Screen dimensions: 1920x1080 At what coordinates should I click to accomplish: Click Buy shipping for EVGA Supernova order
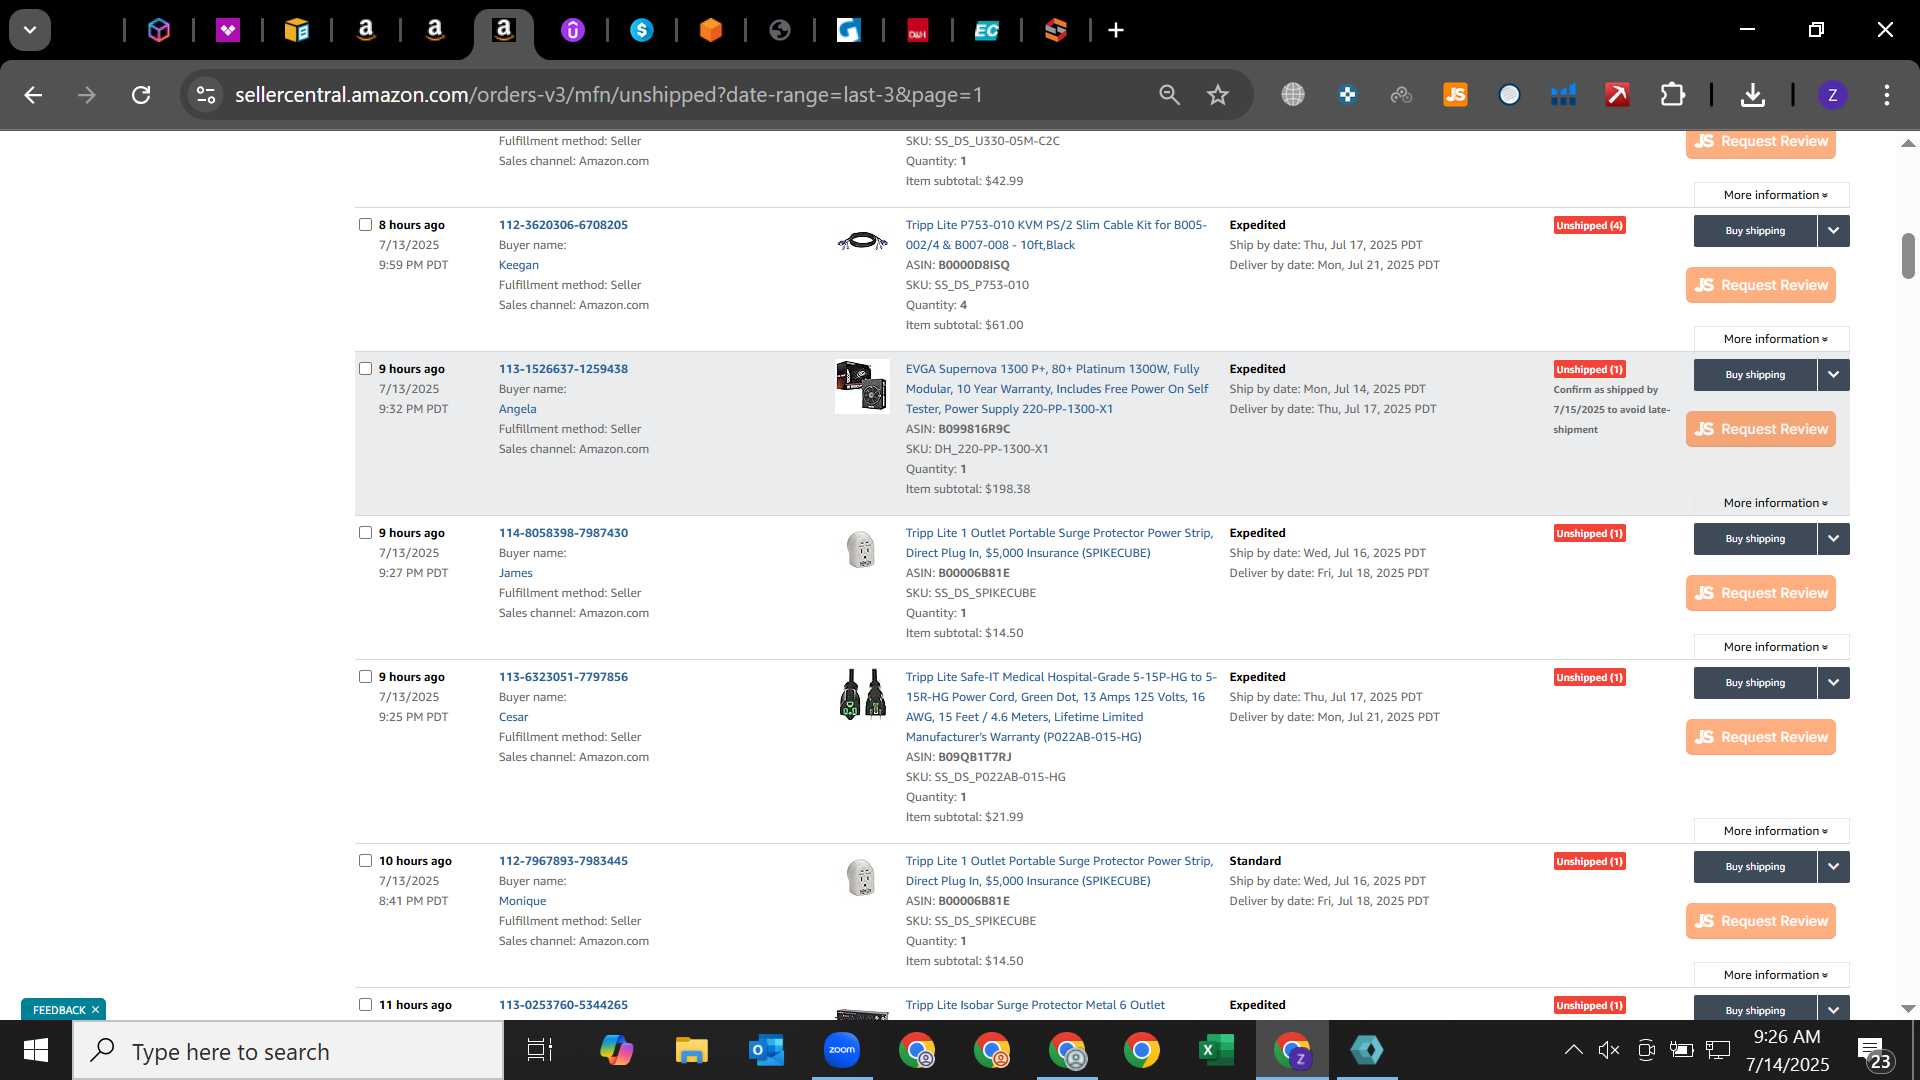click(x=1755, y=375)
